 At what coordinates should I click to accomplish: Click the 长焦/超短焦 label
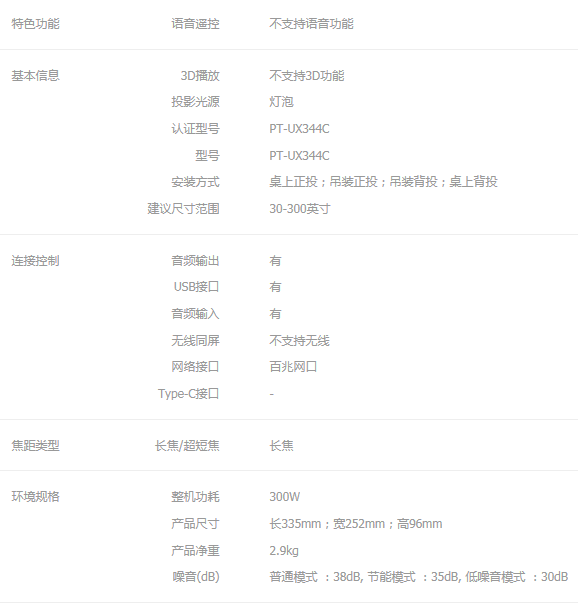tap(187, 446)
